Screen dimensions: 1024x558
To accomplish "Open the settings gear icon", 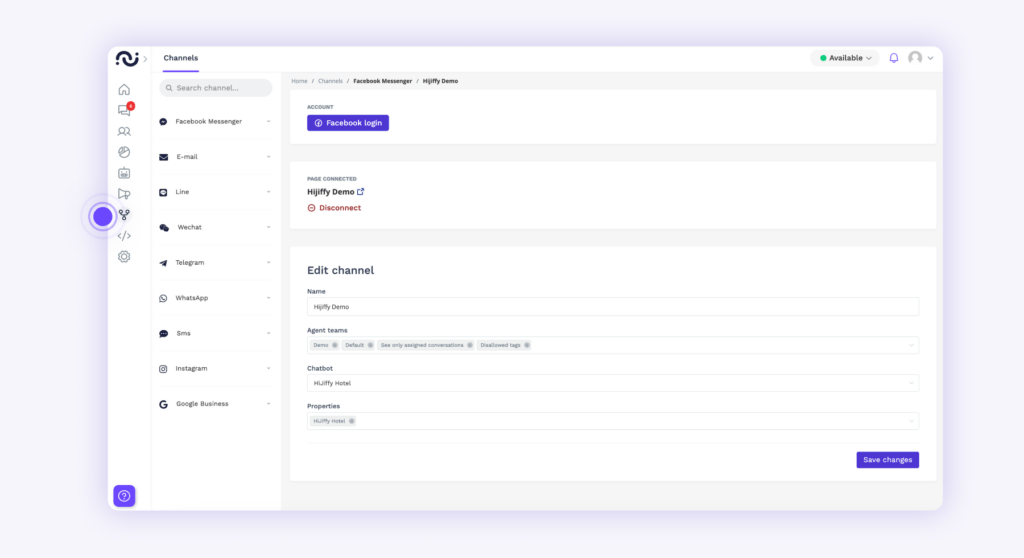I will [x=124, y=256].
